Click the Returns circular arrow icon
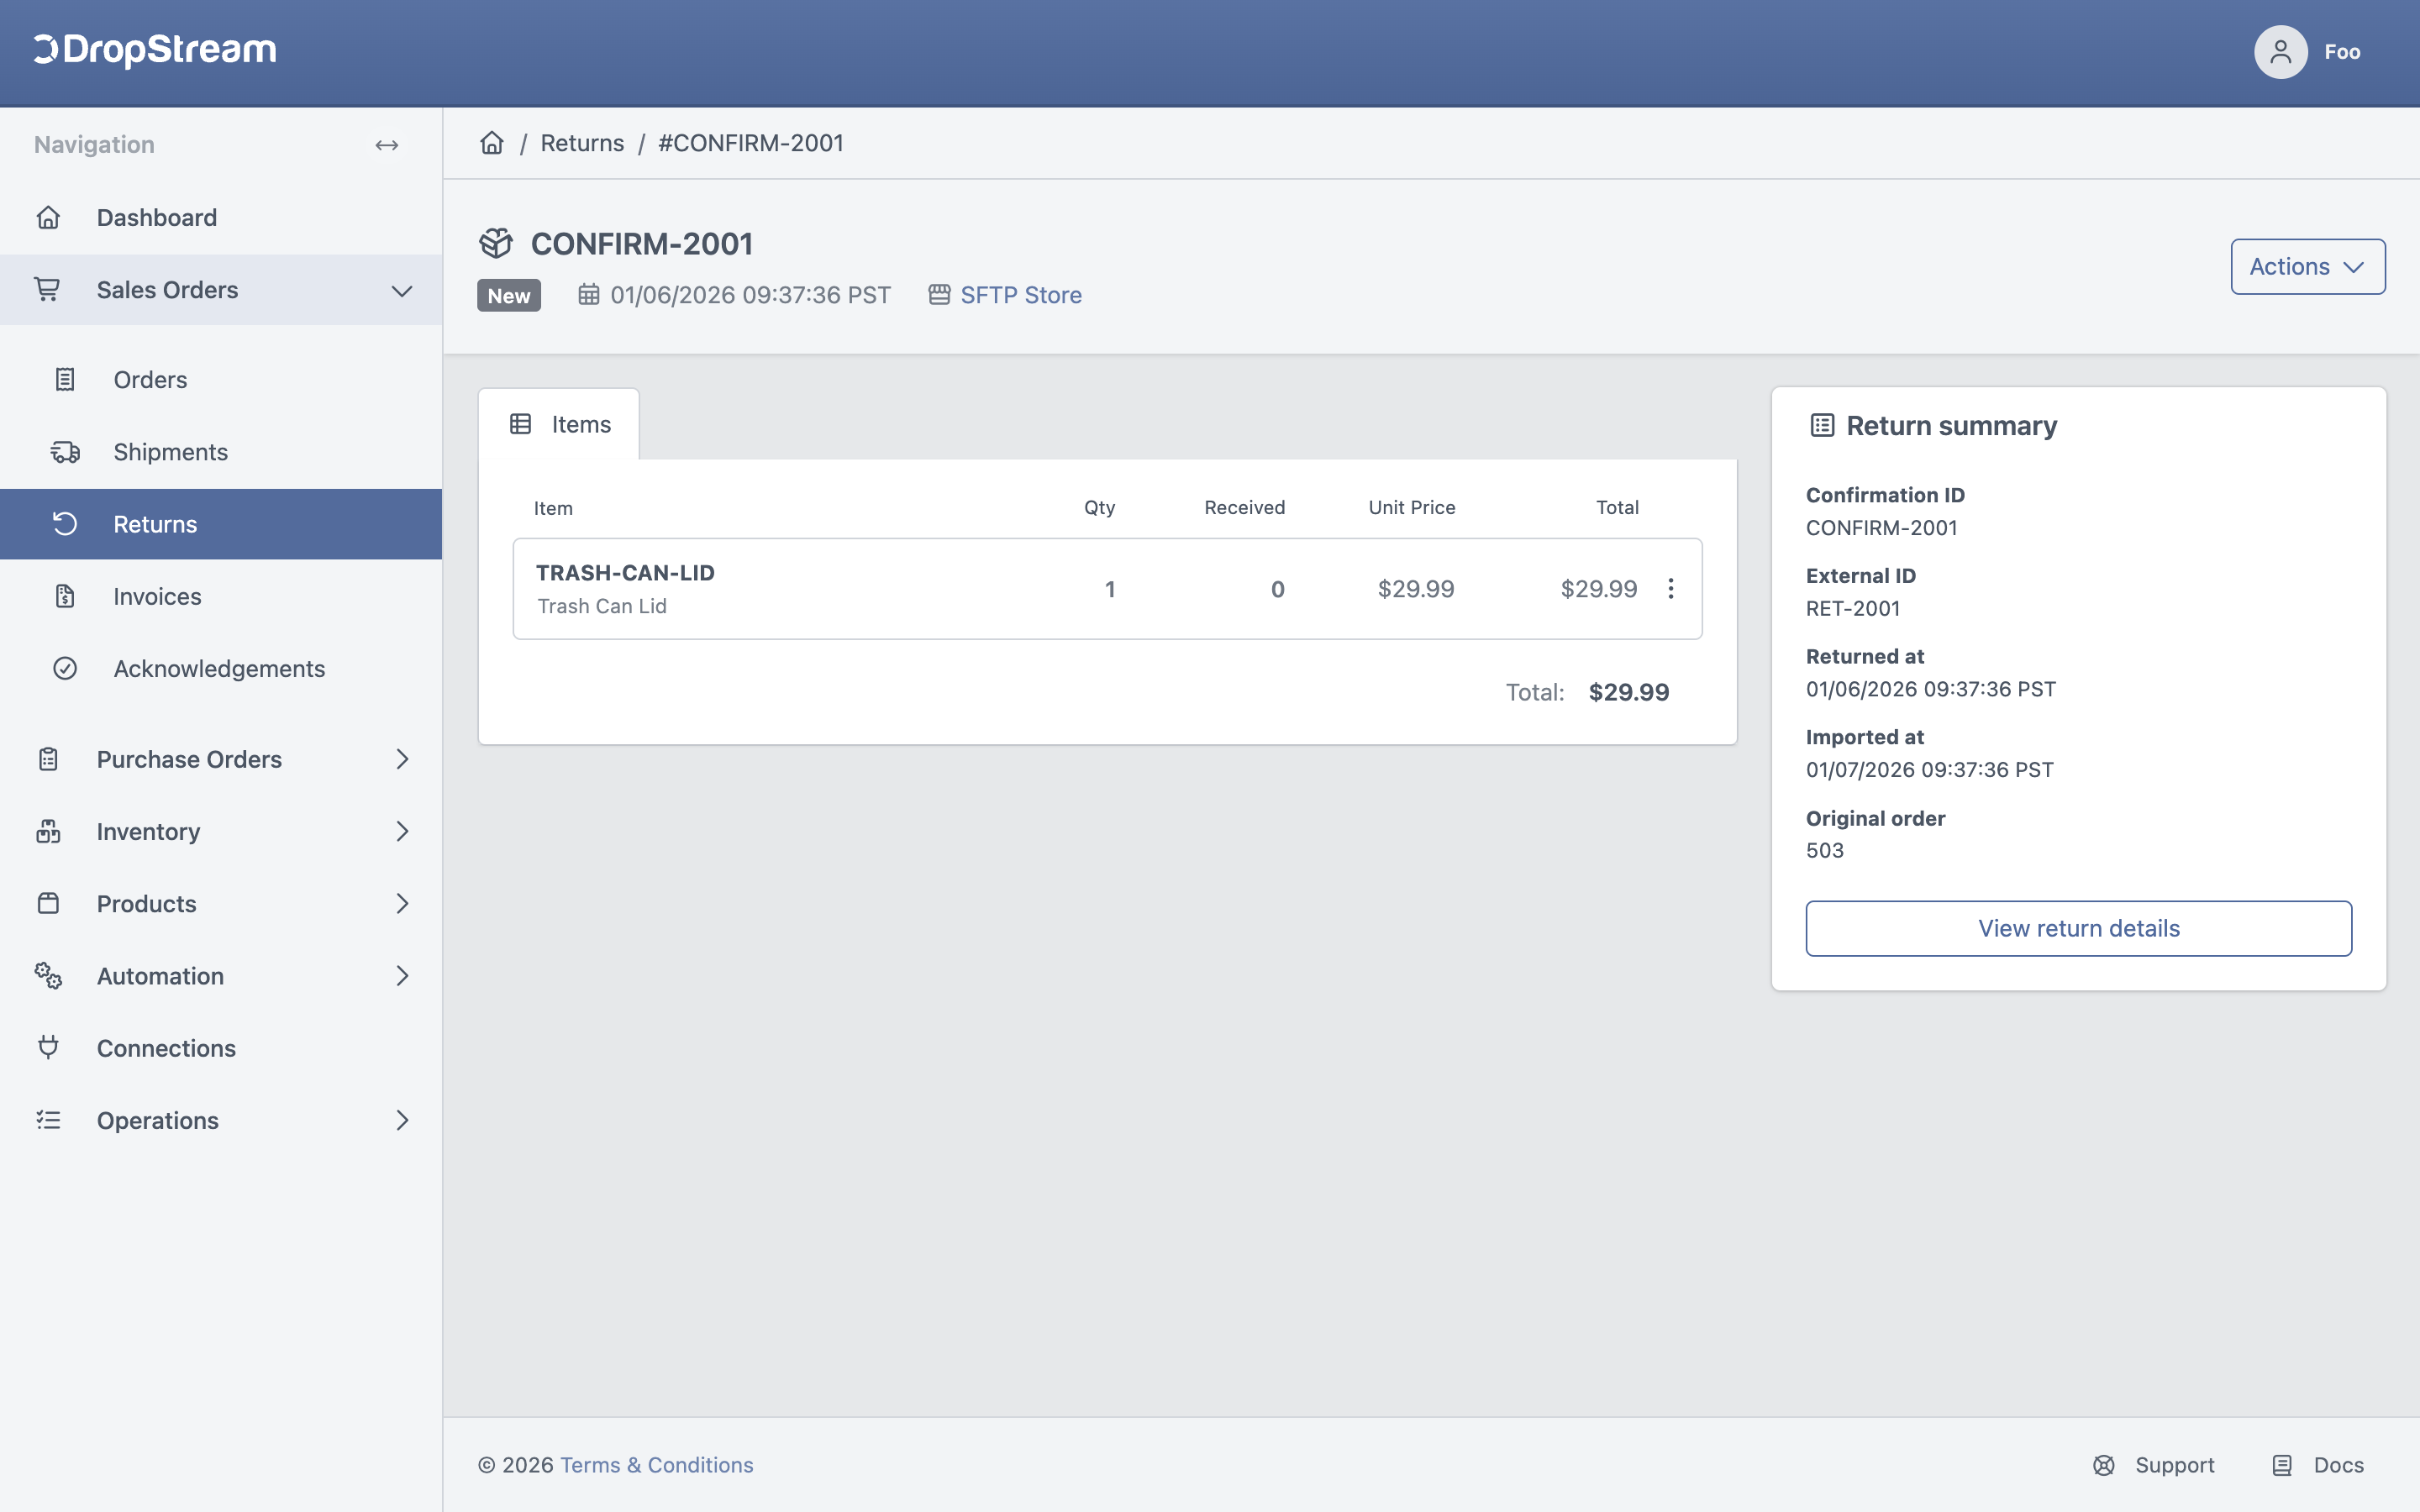This screenshot has width=2420, height=1512. tap(65, 524)
